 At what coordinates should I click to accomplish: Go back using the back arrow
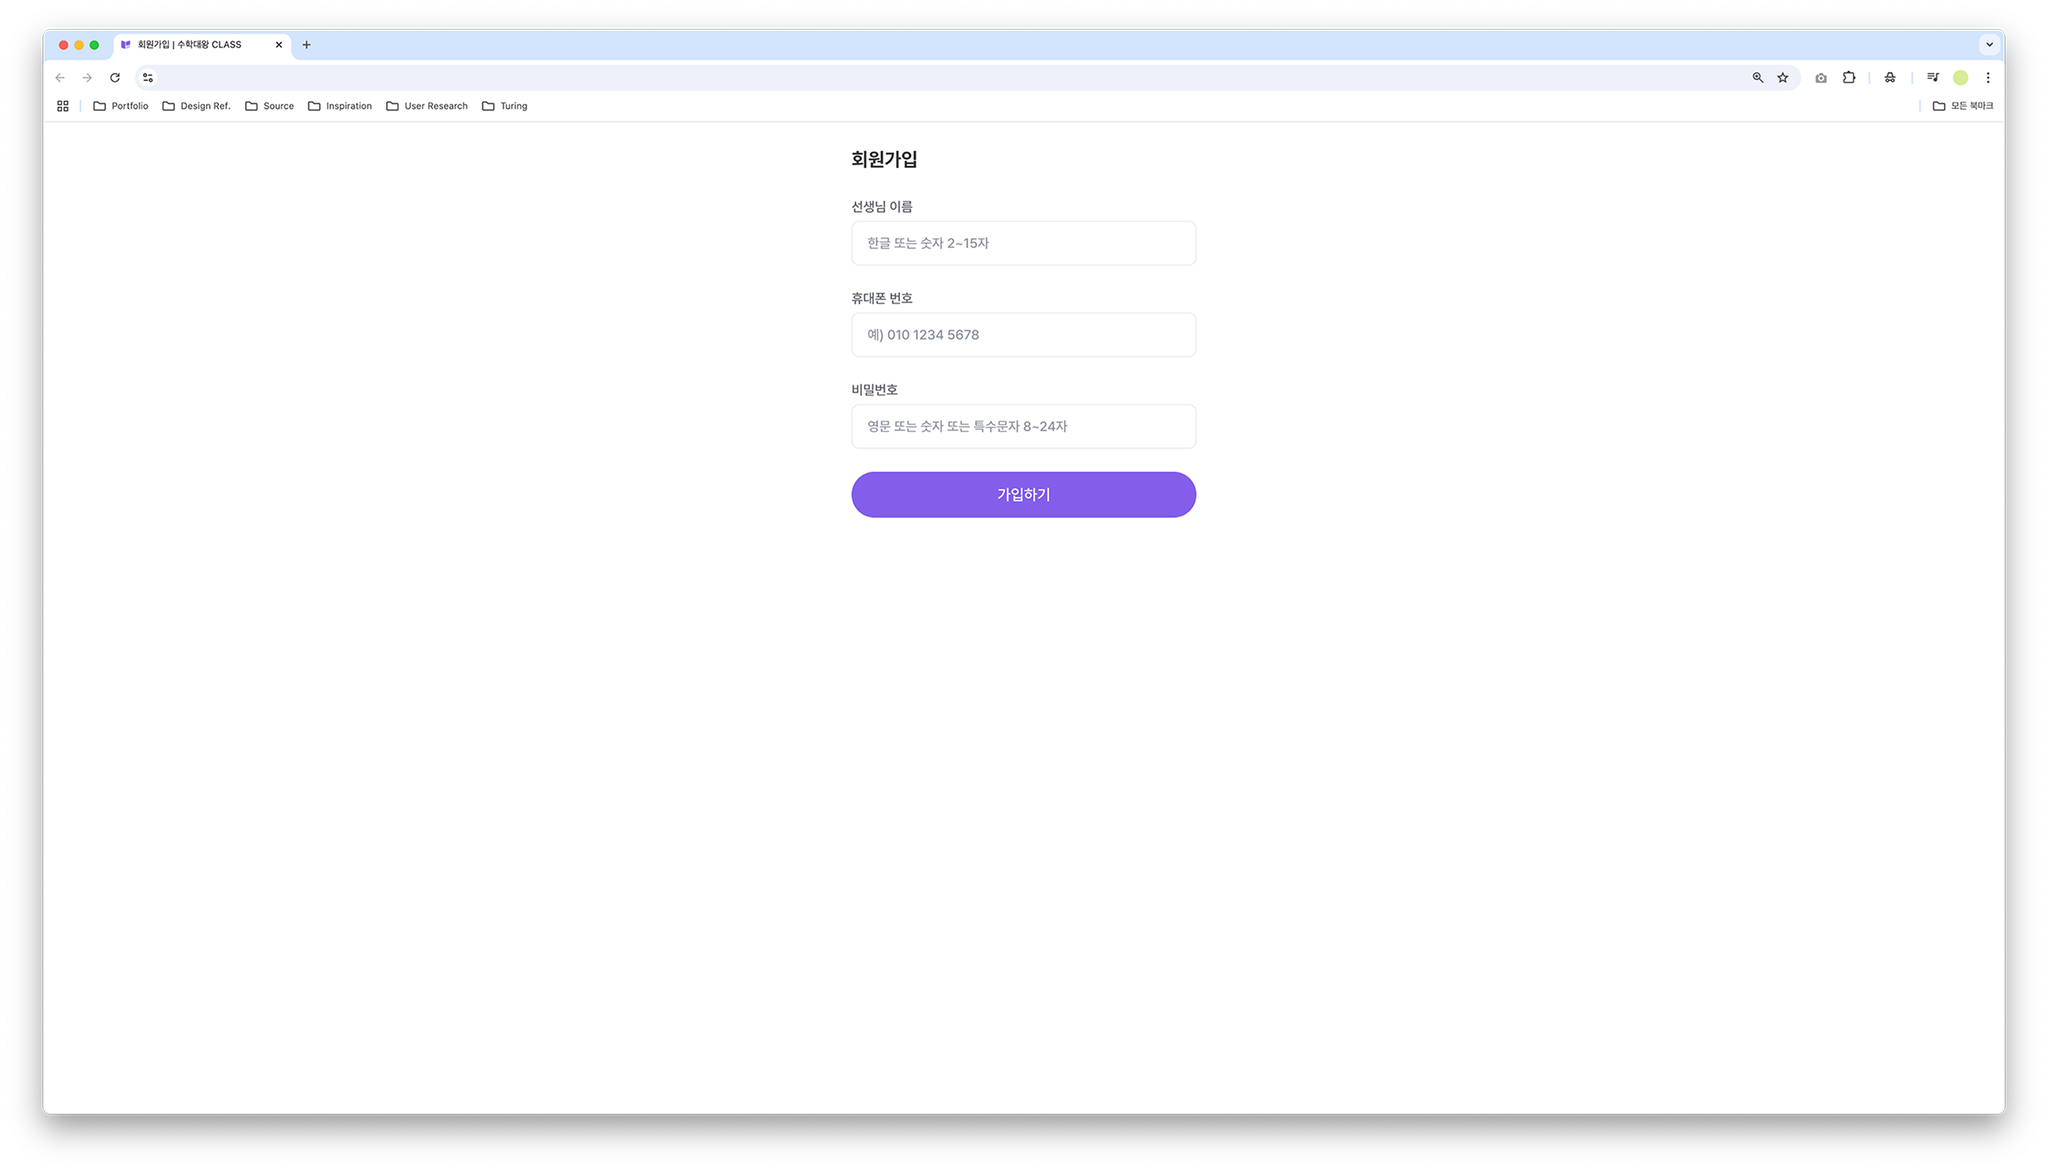click(x=60, y=78)
